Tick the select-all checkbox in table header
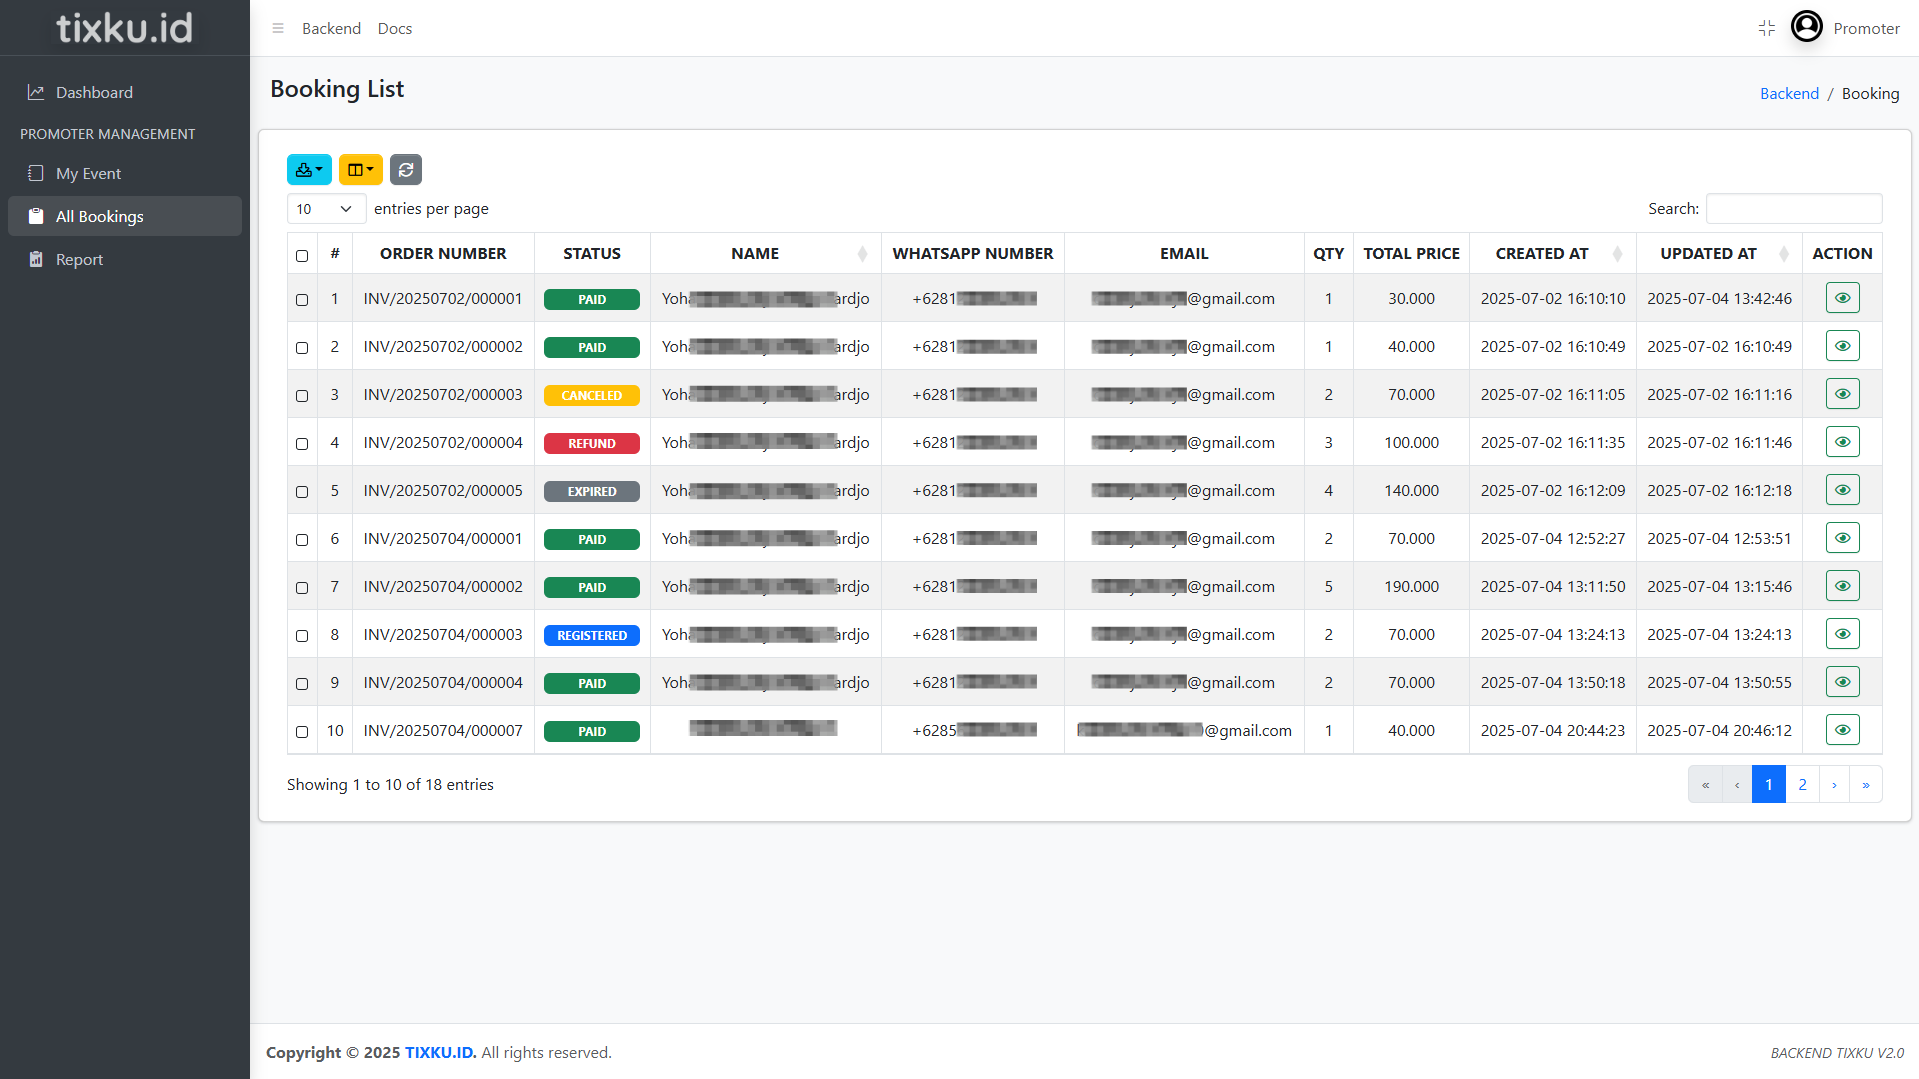1919x1079 pixels. 302,255
